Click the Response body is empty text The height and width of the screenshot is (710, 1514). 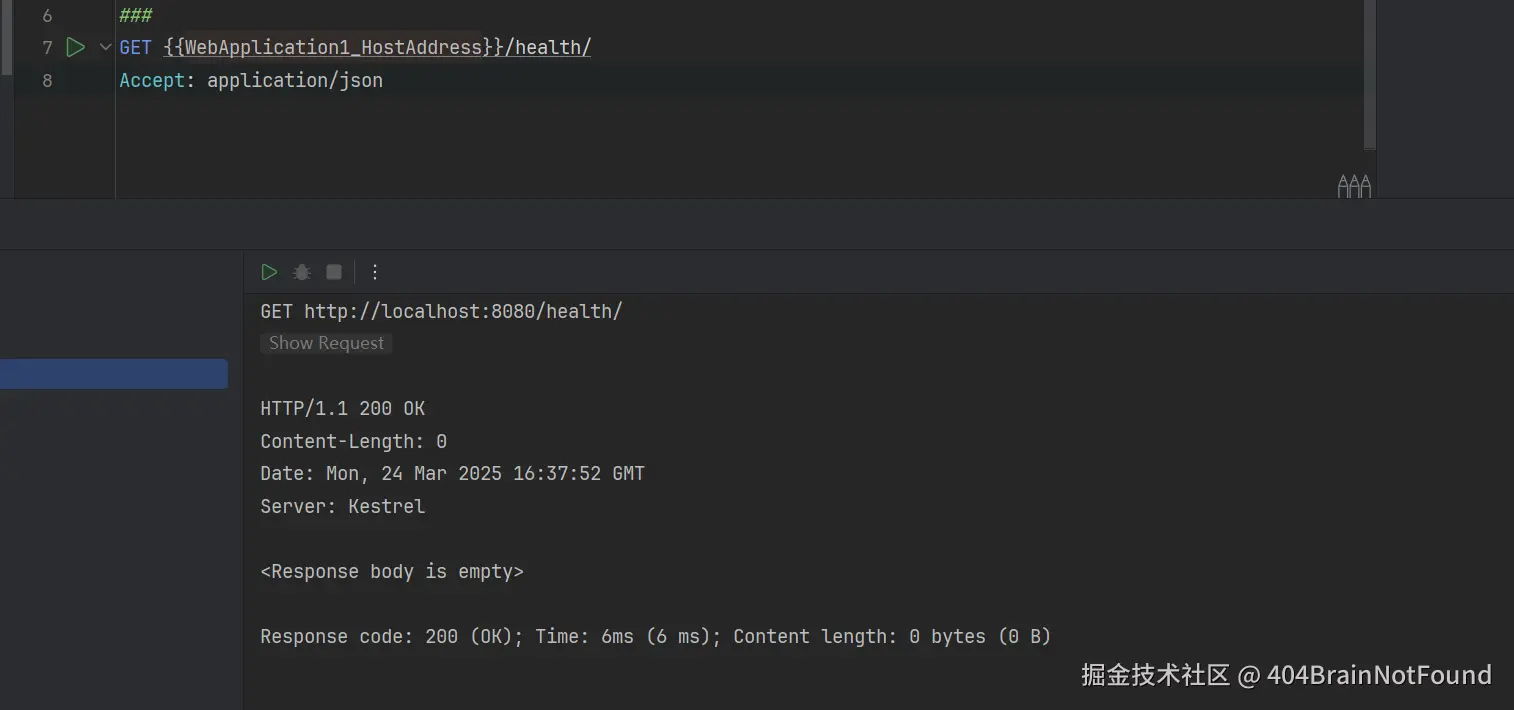(x=391, y=571)
